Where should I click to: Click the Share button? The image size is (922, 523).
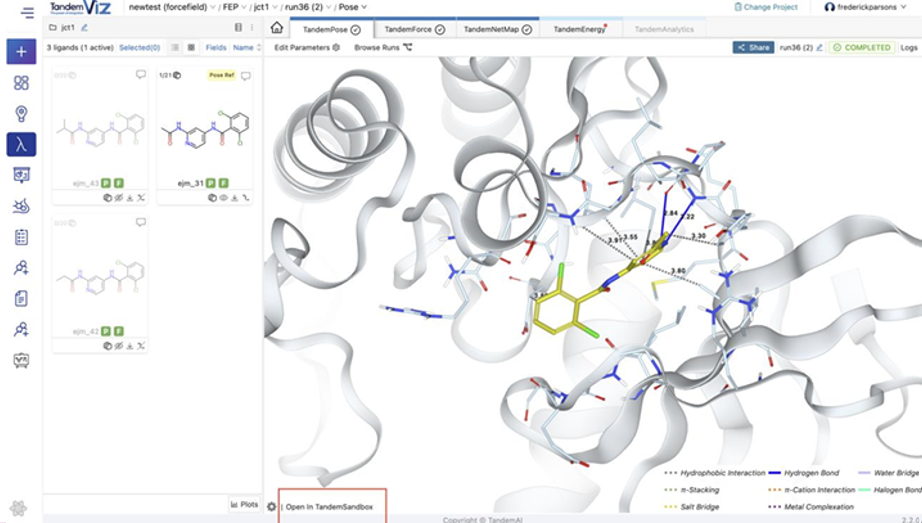[753, 48]
